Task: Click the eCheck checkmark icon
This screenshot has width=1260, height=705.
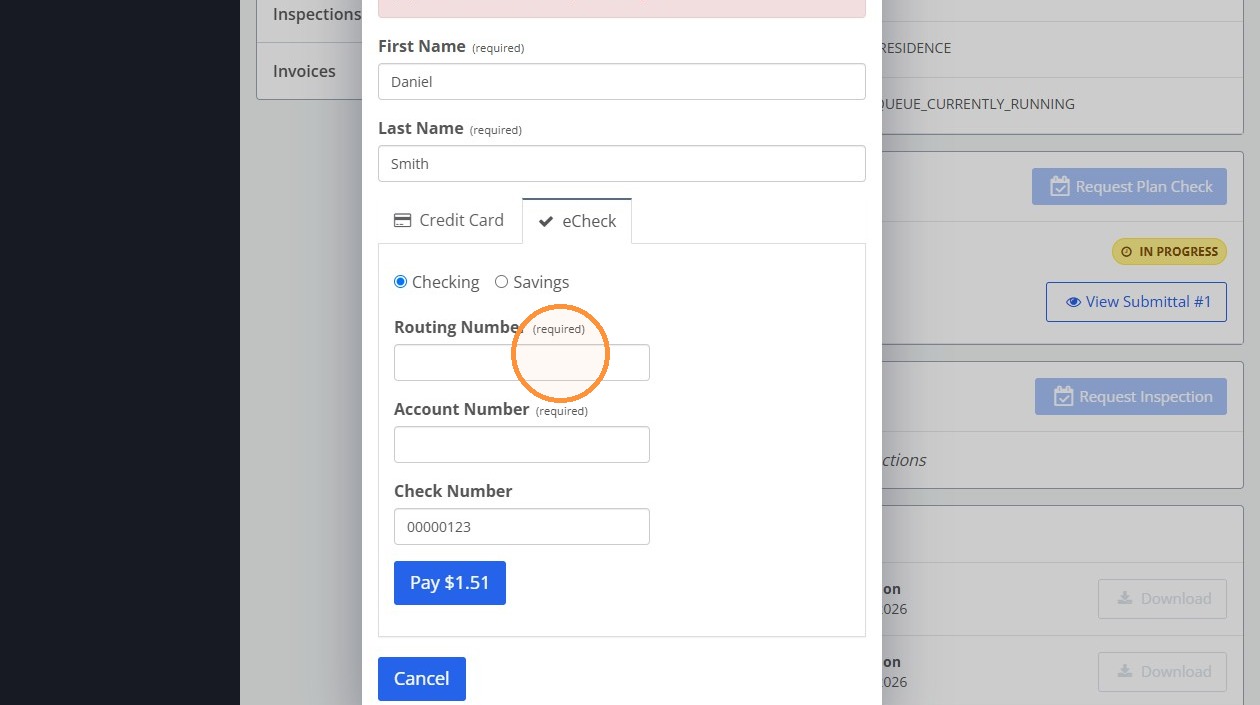Action: coord(546,222)
